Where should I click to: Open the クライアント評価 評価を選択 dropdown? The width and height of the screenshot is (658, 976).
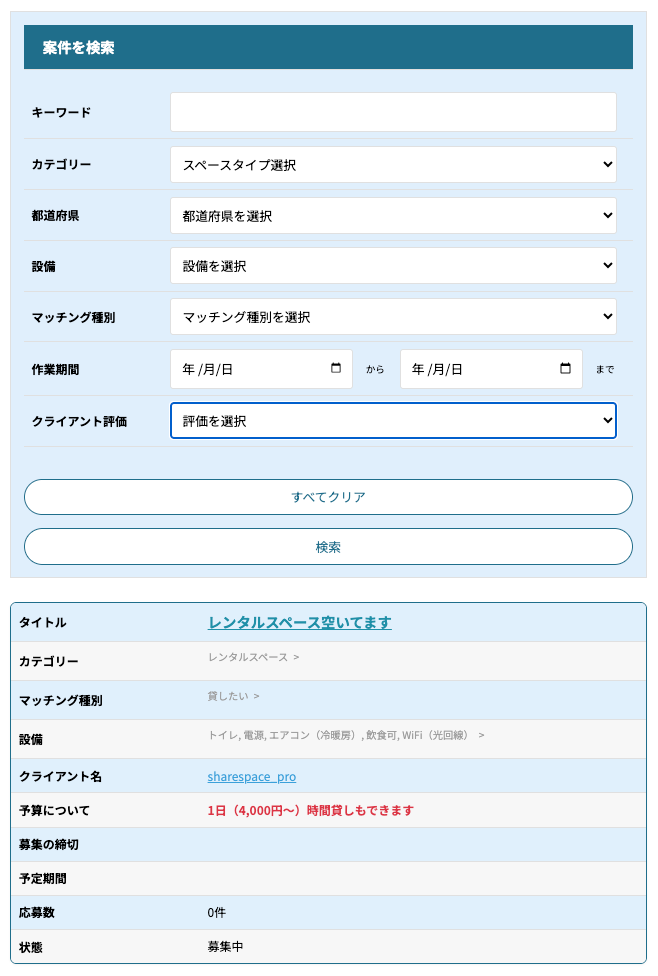(393, 421)
